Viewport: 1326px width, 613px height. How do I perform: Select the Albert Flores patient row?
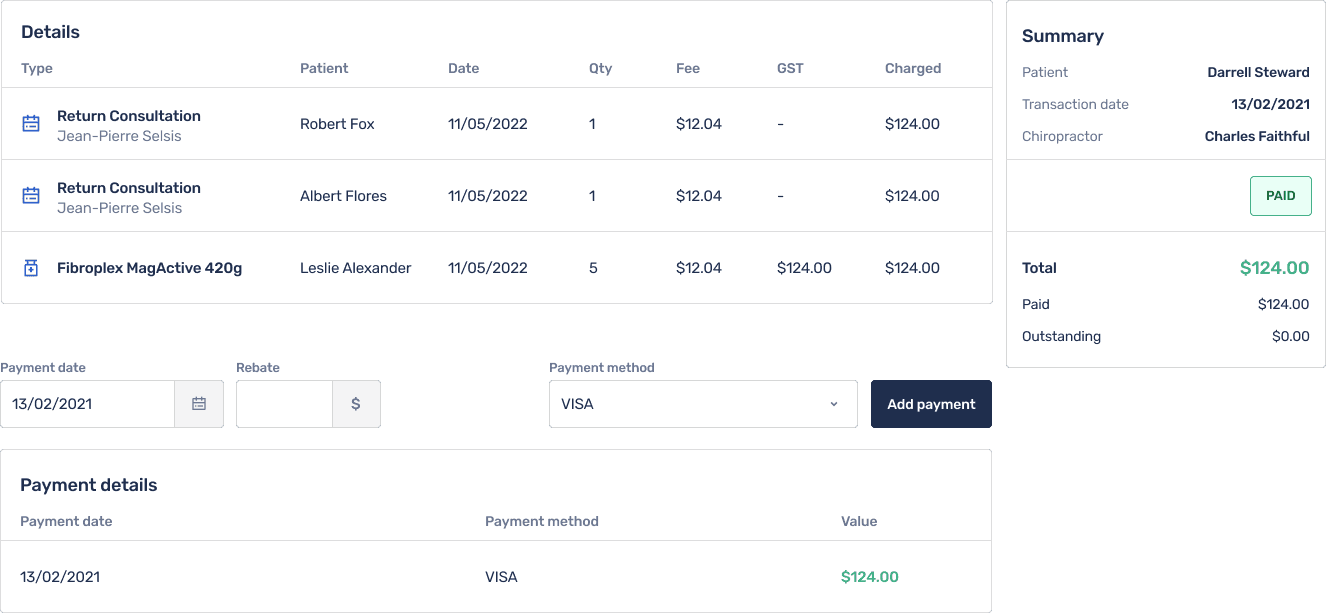[497, 196]
